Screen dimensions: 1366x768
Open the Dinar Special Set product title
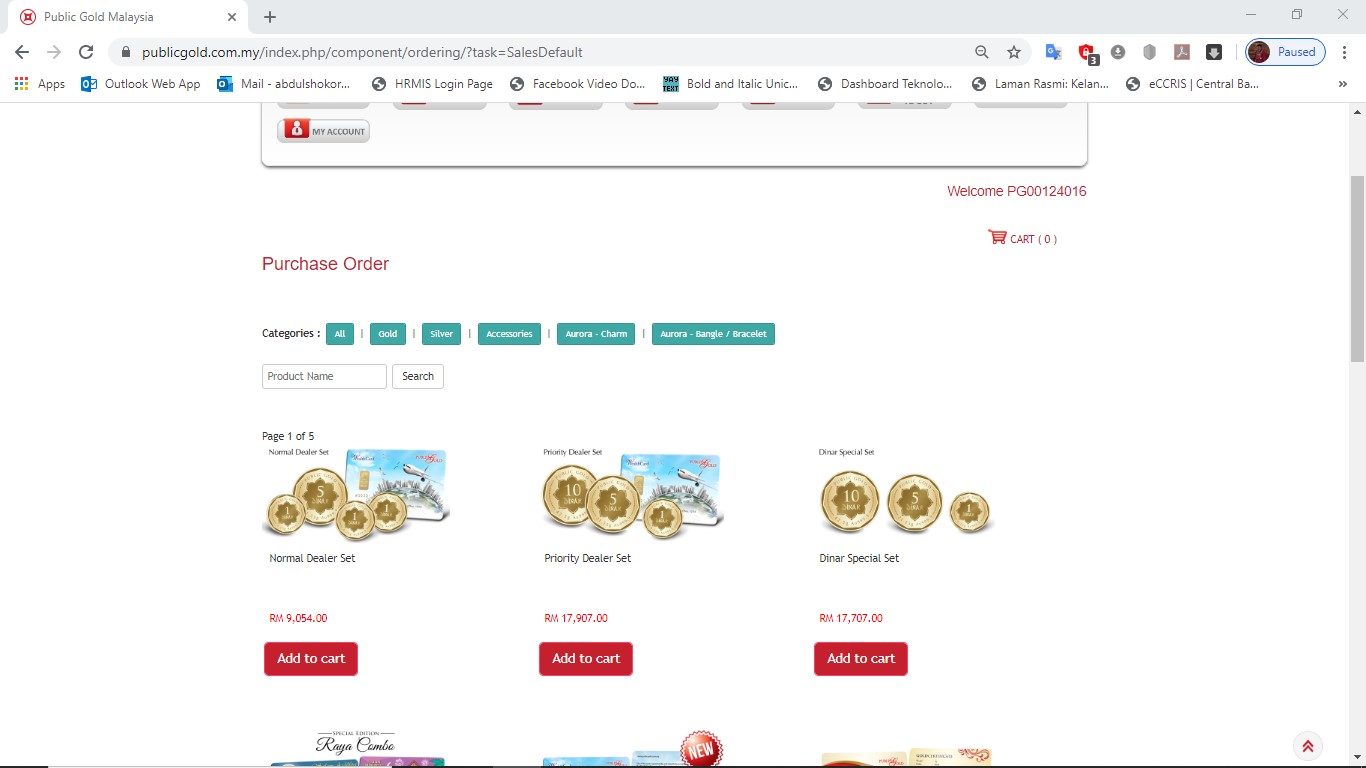coord(859,558)
